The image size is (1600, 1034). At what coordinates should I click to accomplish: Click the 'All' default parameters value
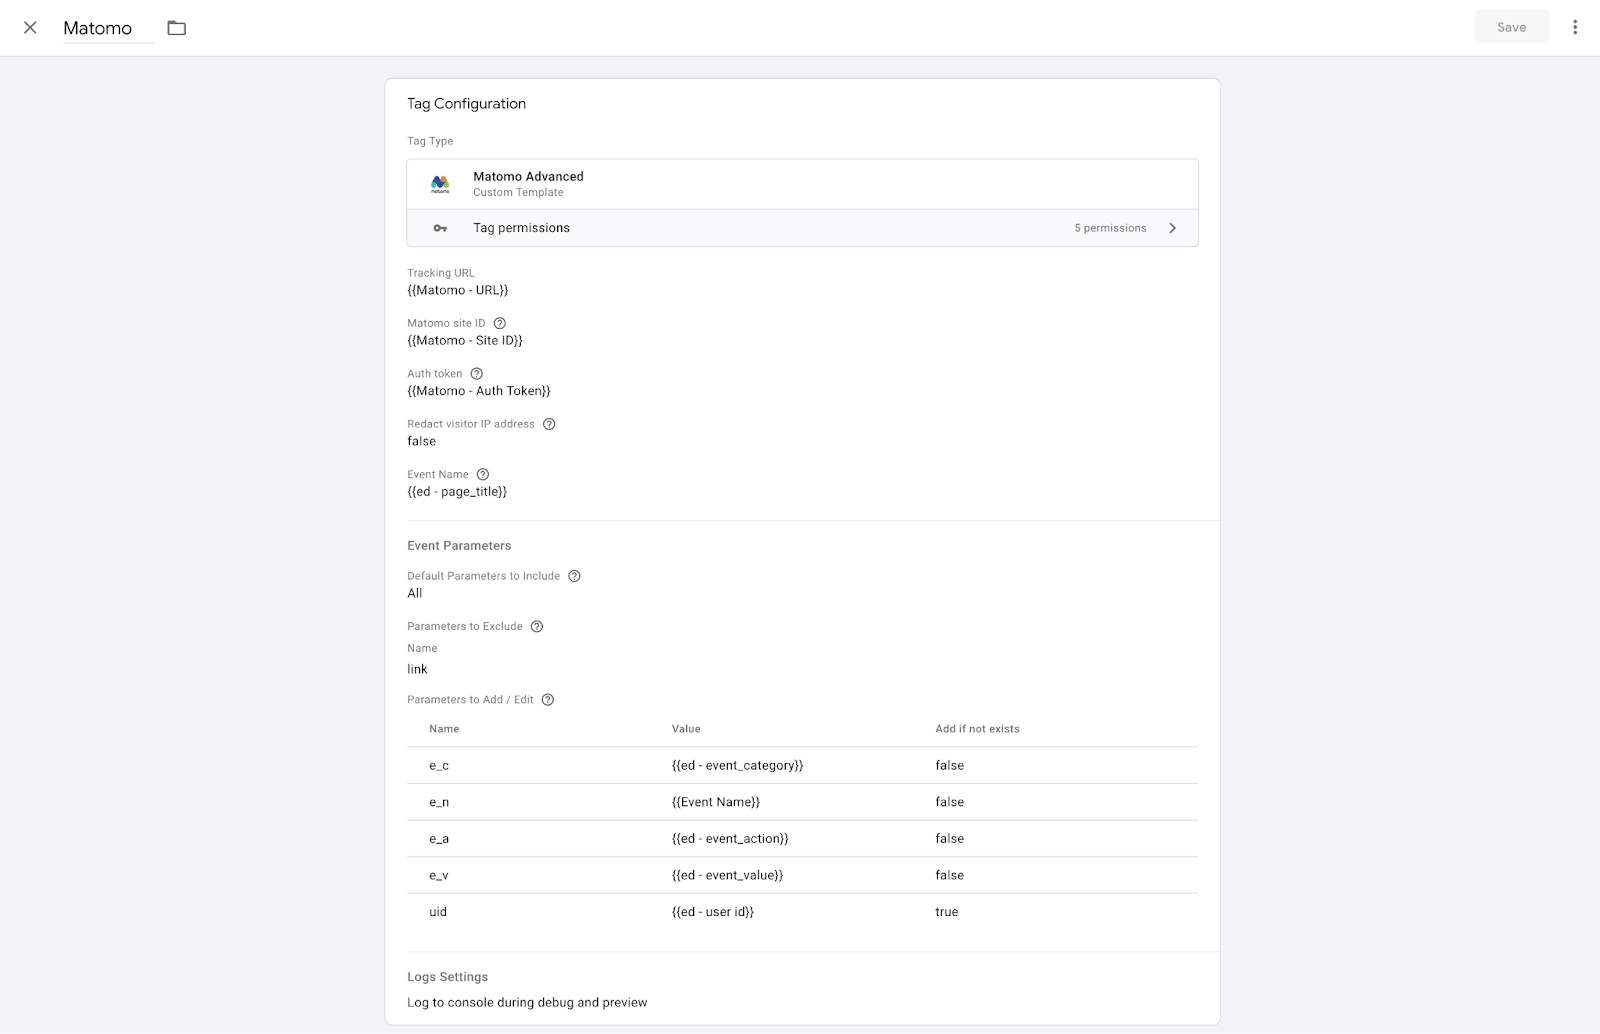coord(415,593)
